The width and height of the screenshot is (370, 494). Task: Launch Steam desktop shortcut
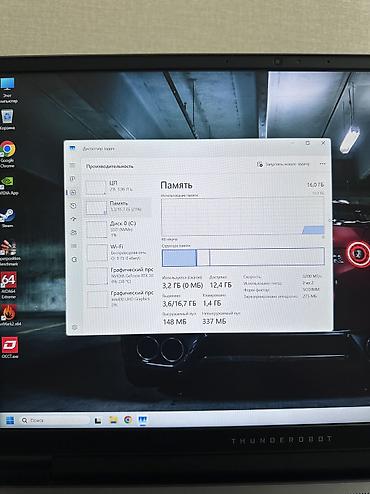click(7, 218)
